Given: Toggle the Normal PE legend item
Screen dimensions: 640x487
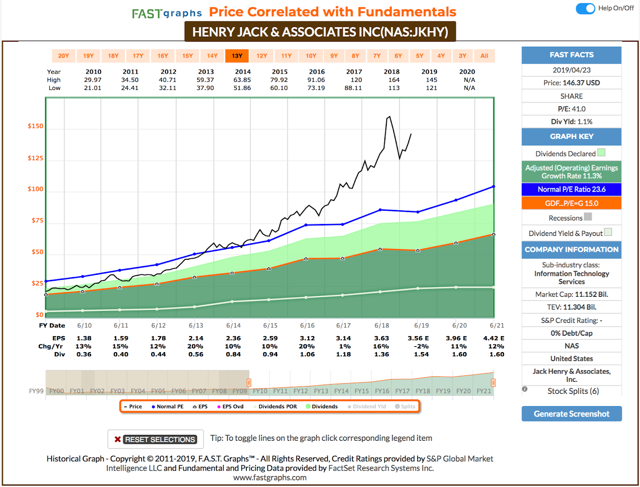Looking at the screenshot, I should tap(167, 407).
